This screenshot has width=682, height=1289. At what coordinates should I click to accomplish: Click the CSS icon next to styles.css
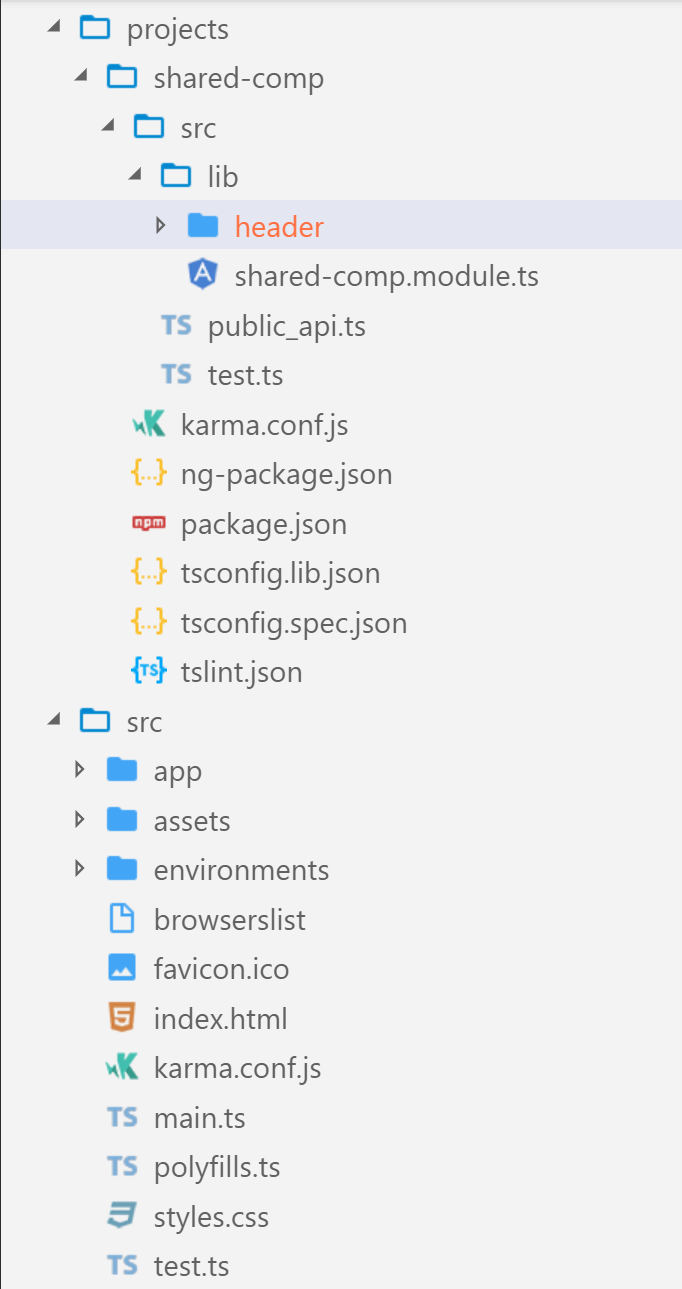[x=122, y=1216]
